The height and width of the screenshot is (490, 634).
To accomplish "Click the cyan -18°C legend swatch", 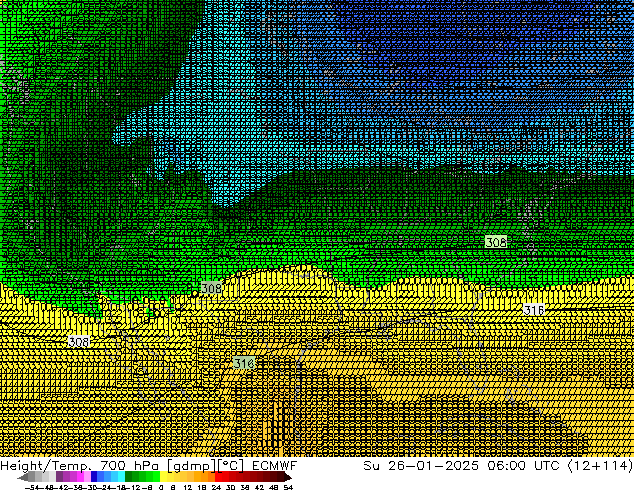I will [121, 478].
